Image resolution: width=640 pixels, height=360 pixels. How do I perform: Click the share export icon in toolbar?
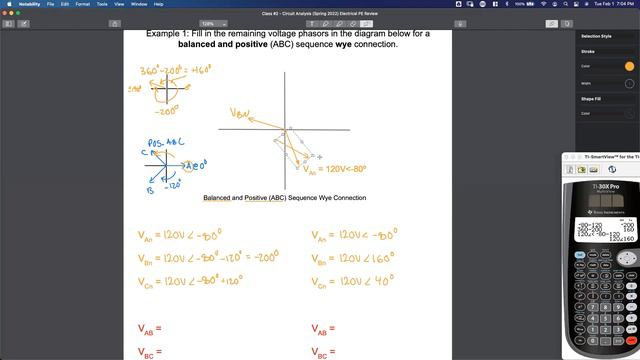click(115, 24)
